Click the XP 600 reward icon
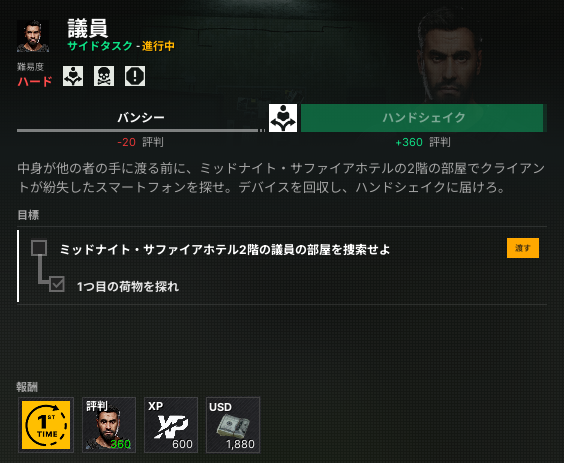The height and width of the screenshot is (463, 564). point(171,425)
